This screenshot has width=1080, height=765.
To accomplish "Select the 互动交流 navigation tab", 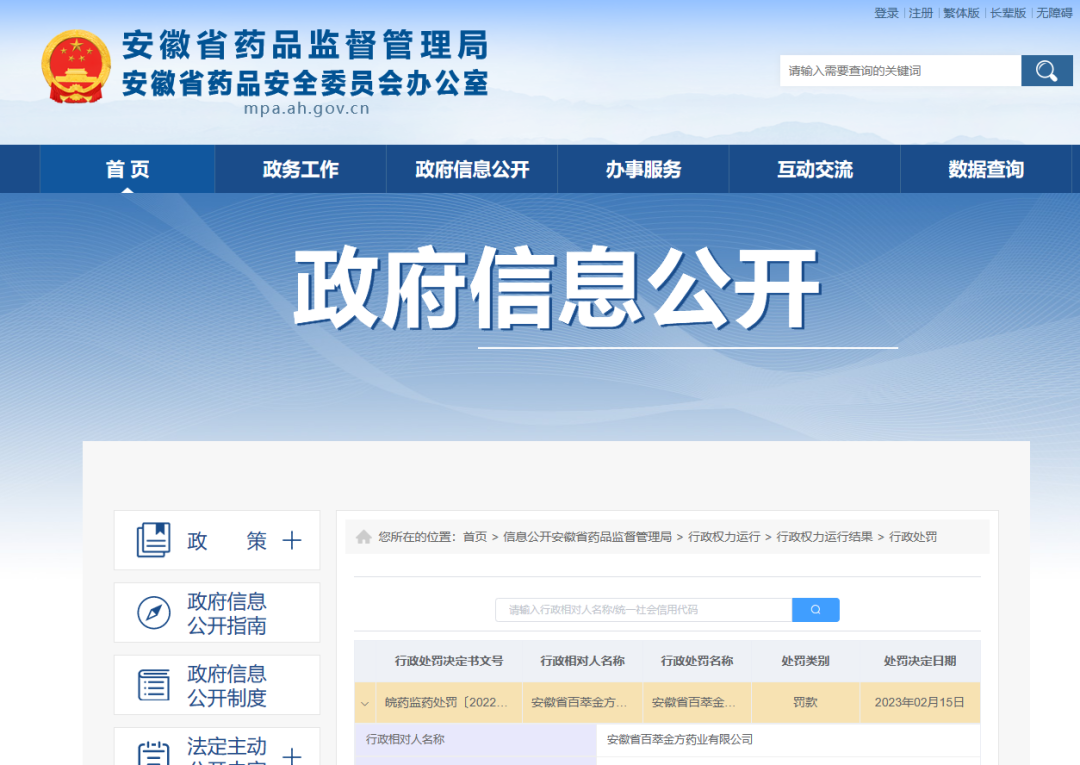I will pos(813,169).
